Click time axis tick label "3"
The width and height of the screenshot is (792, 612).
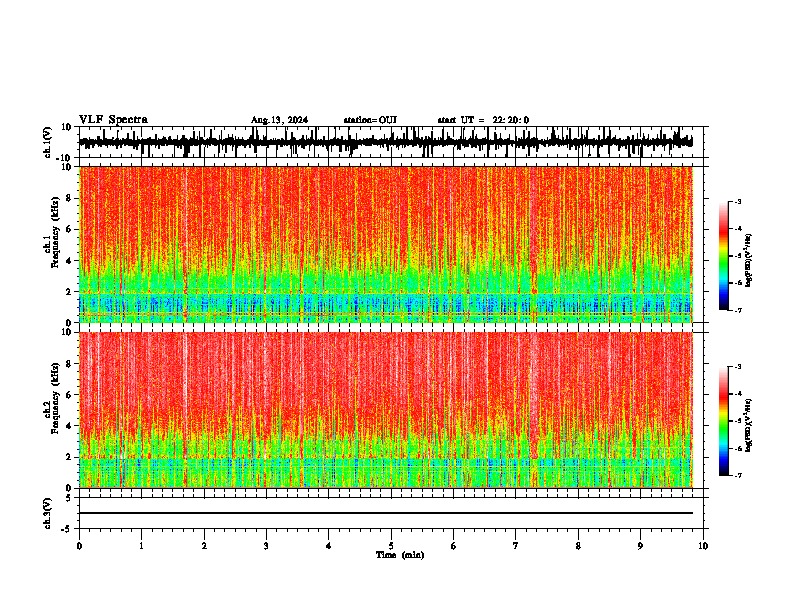pyautogui.click(x=266, y=546)
